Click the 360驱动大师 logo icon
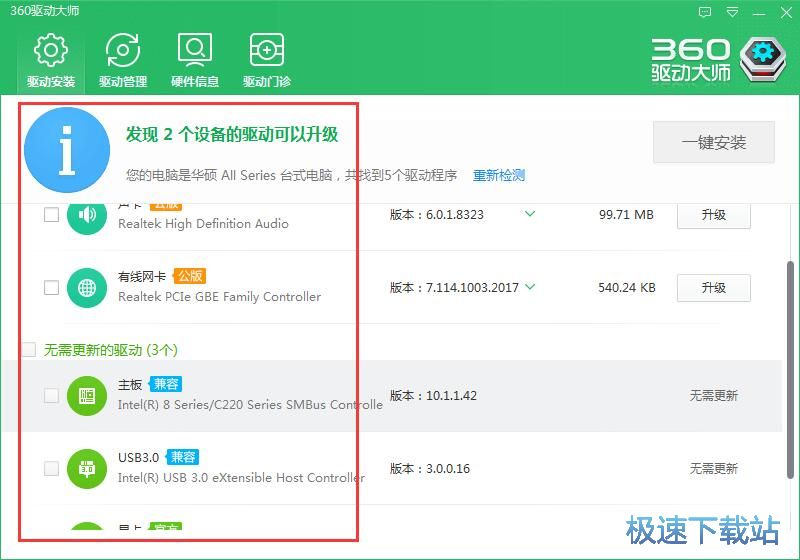This screenshot has height=560, width=800. (763, 59)
